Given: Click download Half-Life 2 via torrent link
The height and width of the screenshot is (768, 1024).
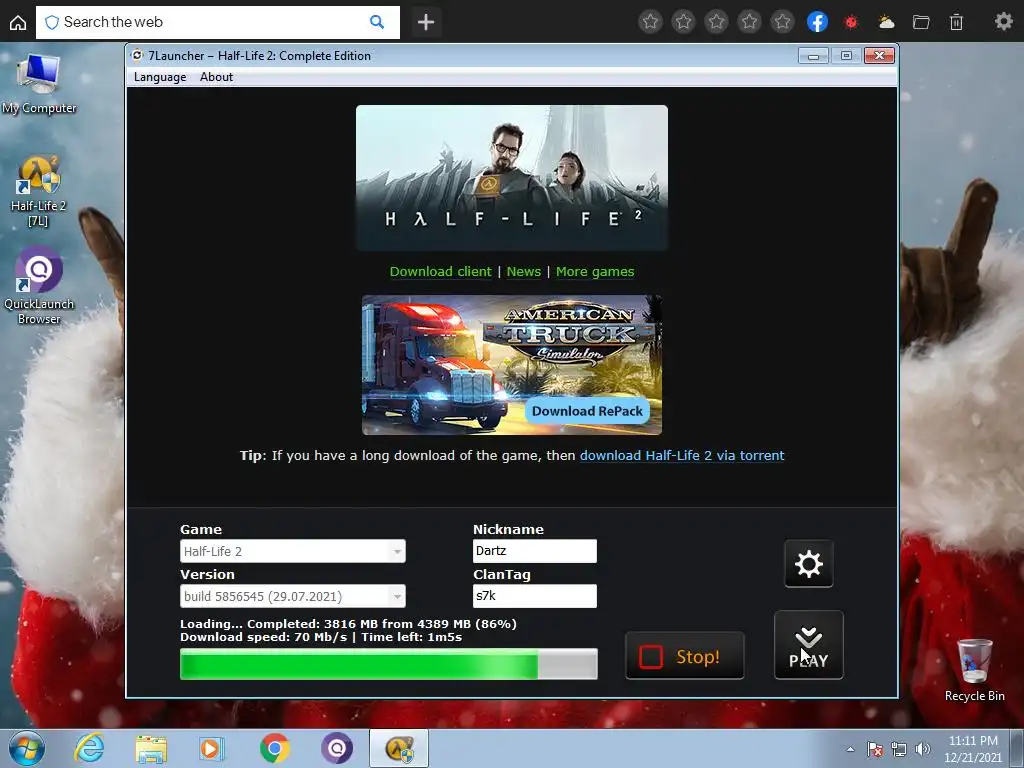Looking at the screenshot, I should coord(682,455).
